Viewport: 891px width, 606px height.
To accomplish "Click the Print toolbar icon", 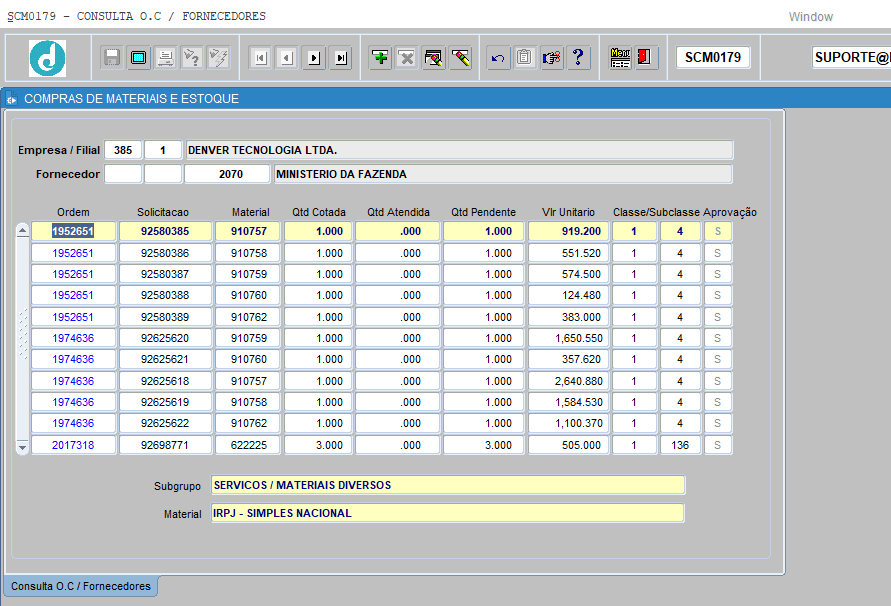I will click(x=165, y=58).
